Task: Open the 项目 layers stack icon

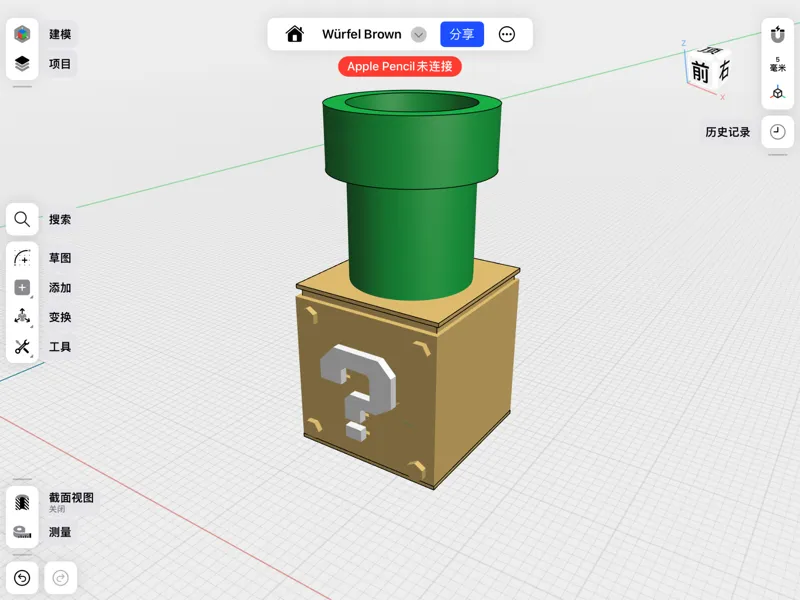Action: click(22, 64)
